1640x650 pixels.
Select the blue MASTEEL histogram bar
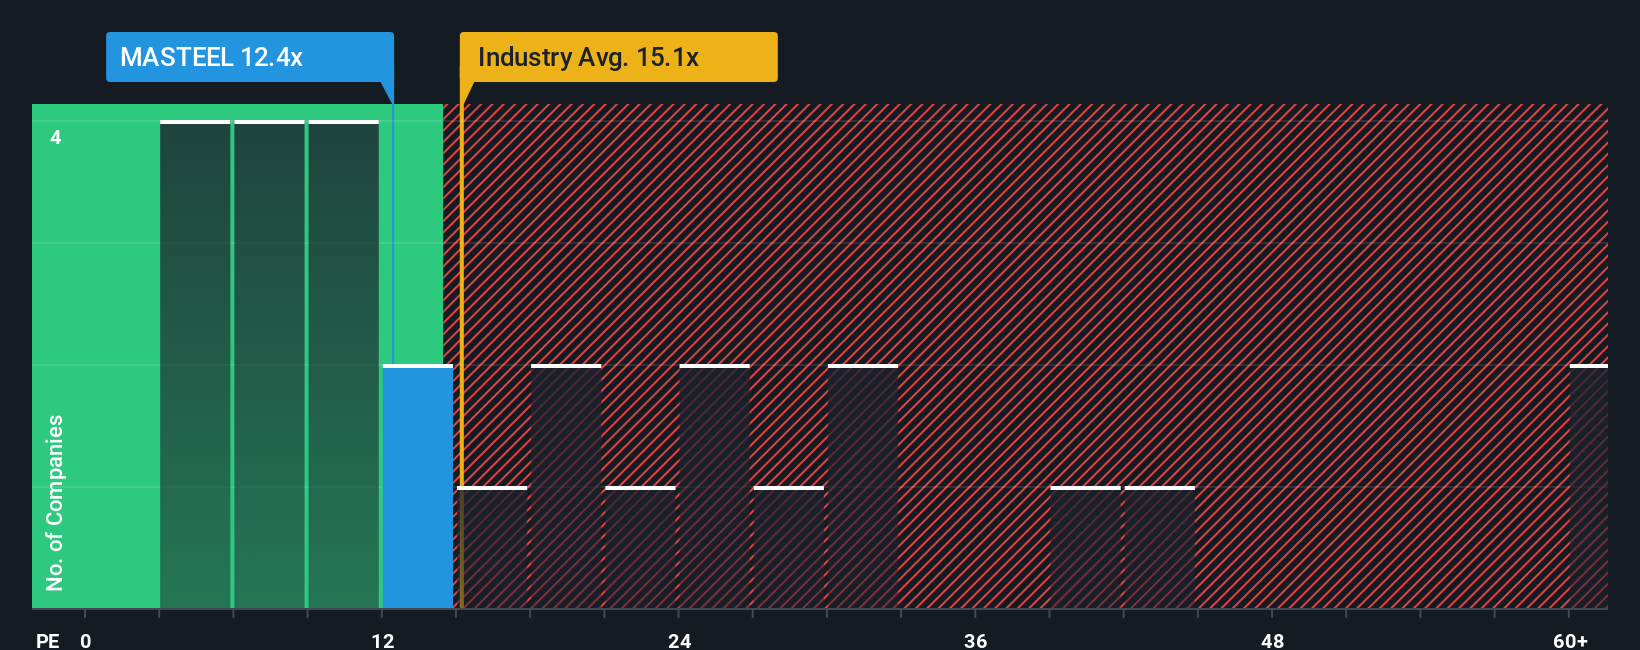[x=418, y=487]
